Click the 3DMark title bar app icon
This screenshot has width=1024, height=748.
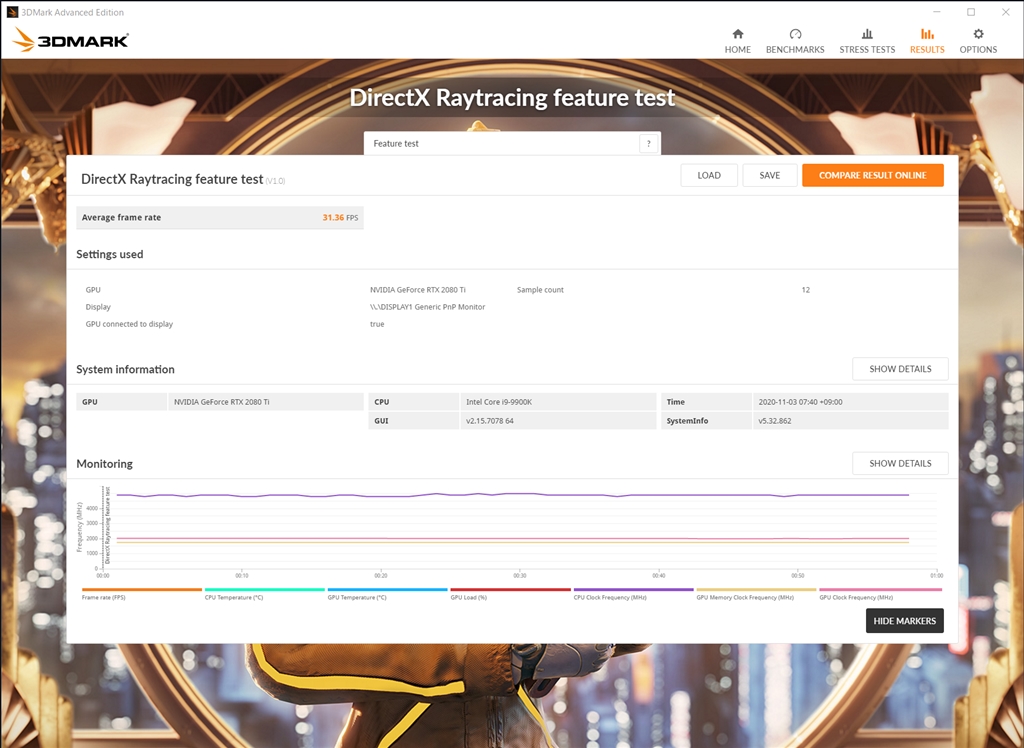pyautogui.click(x=12, y=12)
